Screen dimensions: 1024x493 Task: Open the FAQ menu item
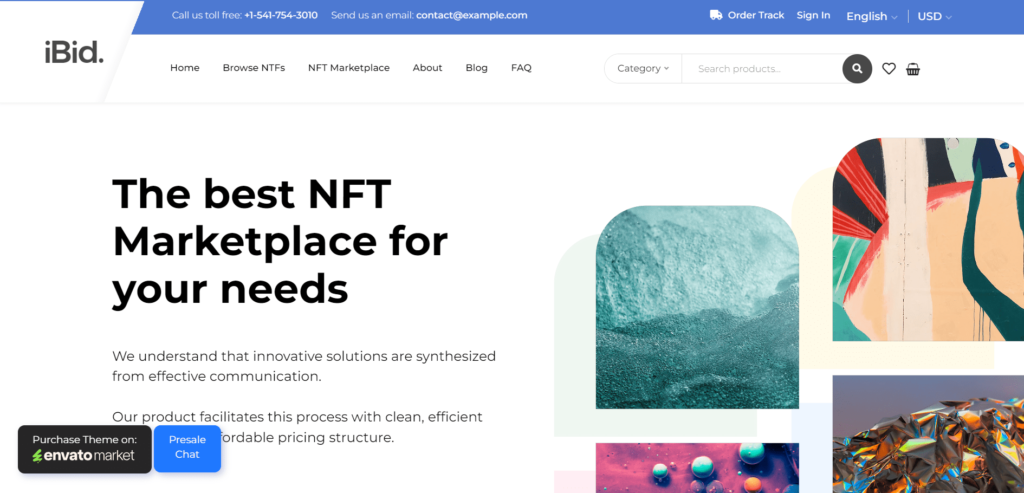point(521,68)
